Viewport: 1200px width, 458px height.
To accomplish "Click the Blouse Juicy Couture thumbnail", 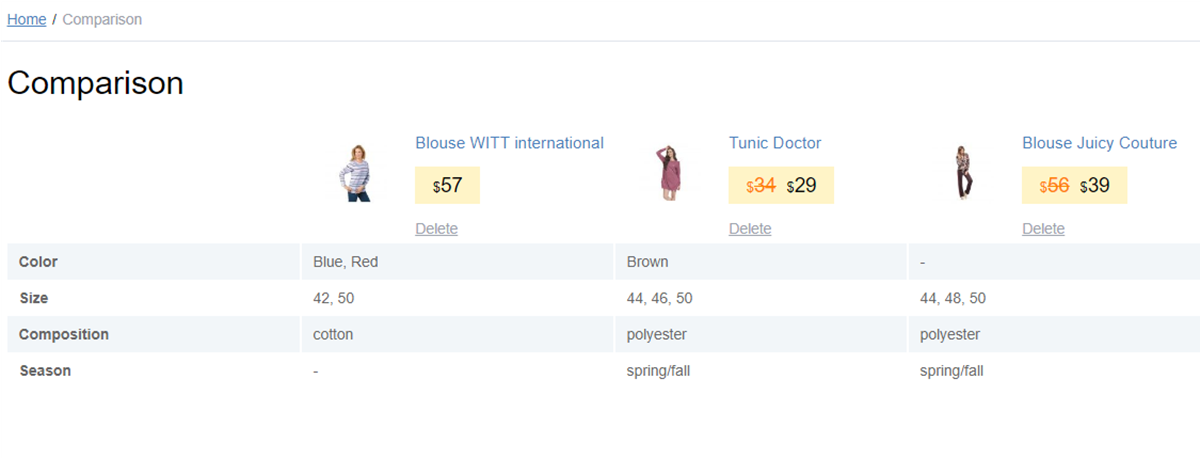I will 963,173.
